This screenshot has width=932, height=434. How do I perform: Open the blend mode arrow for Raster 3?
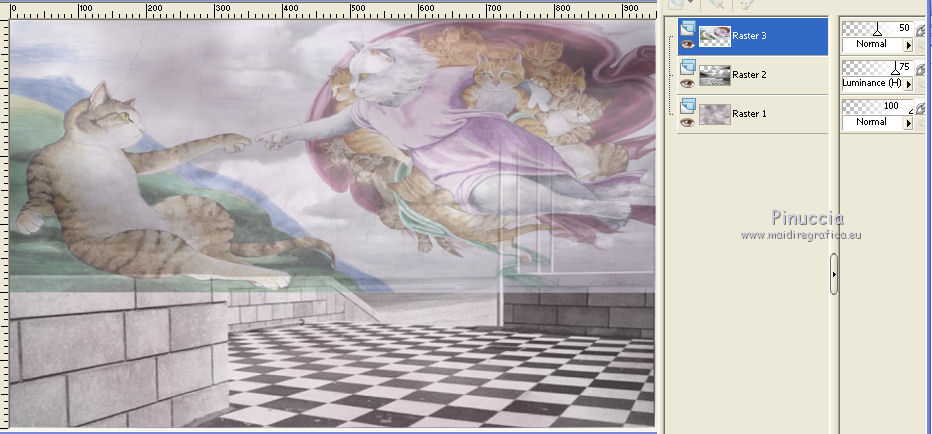point(908,45)
